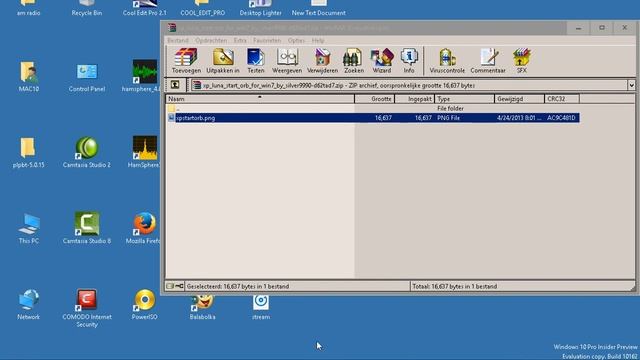This screenshot has height=360, width=640.
Task: Select the Mozilla Firefox desktop icon
Action: (x=144, y=229)
